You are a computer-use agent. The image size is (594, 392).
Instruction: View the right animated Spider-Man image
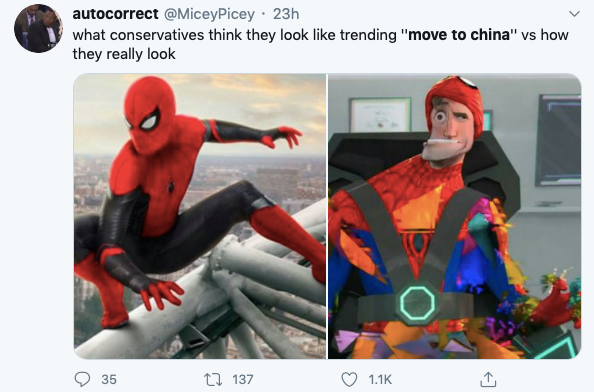pos(454,216)
